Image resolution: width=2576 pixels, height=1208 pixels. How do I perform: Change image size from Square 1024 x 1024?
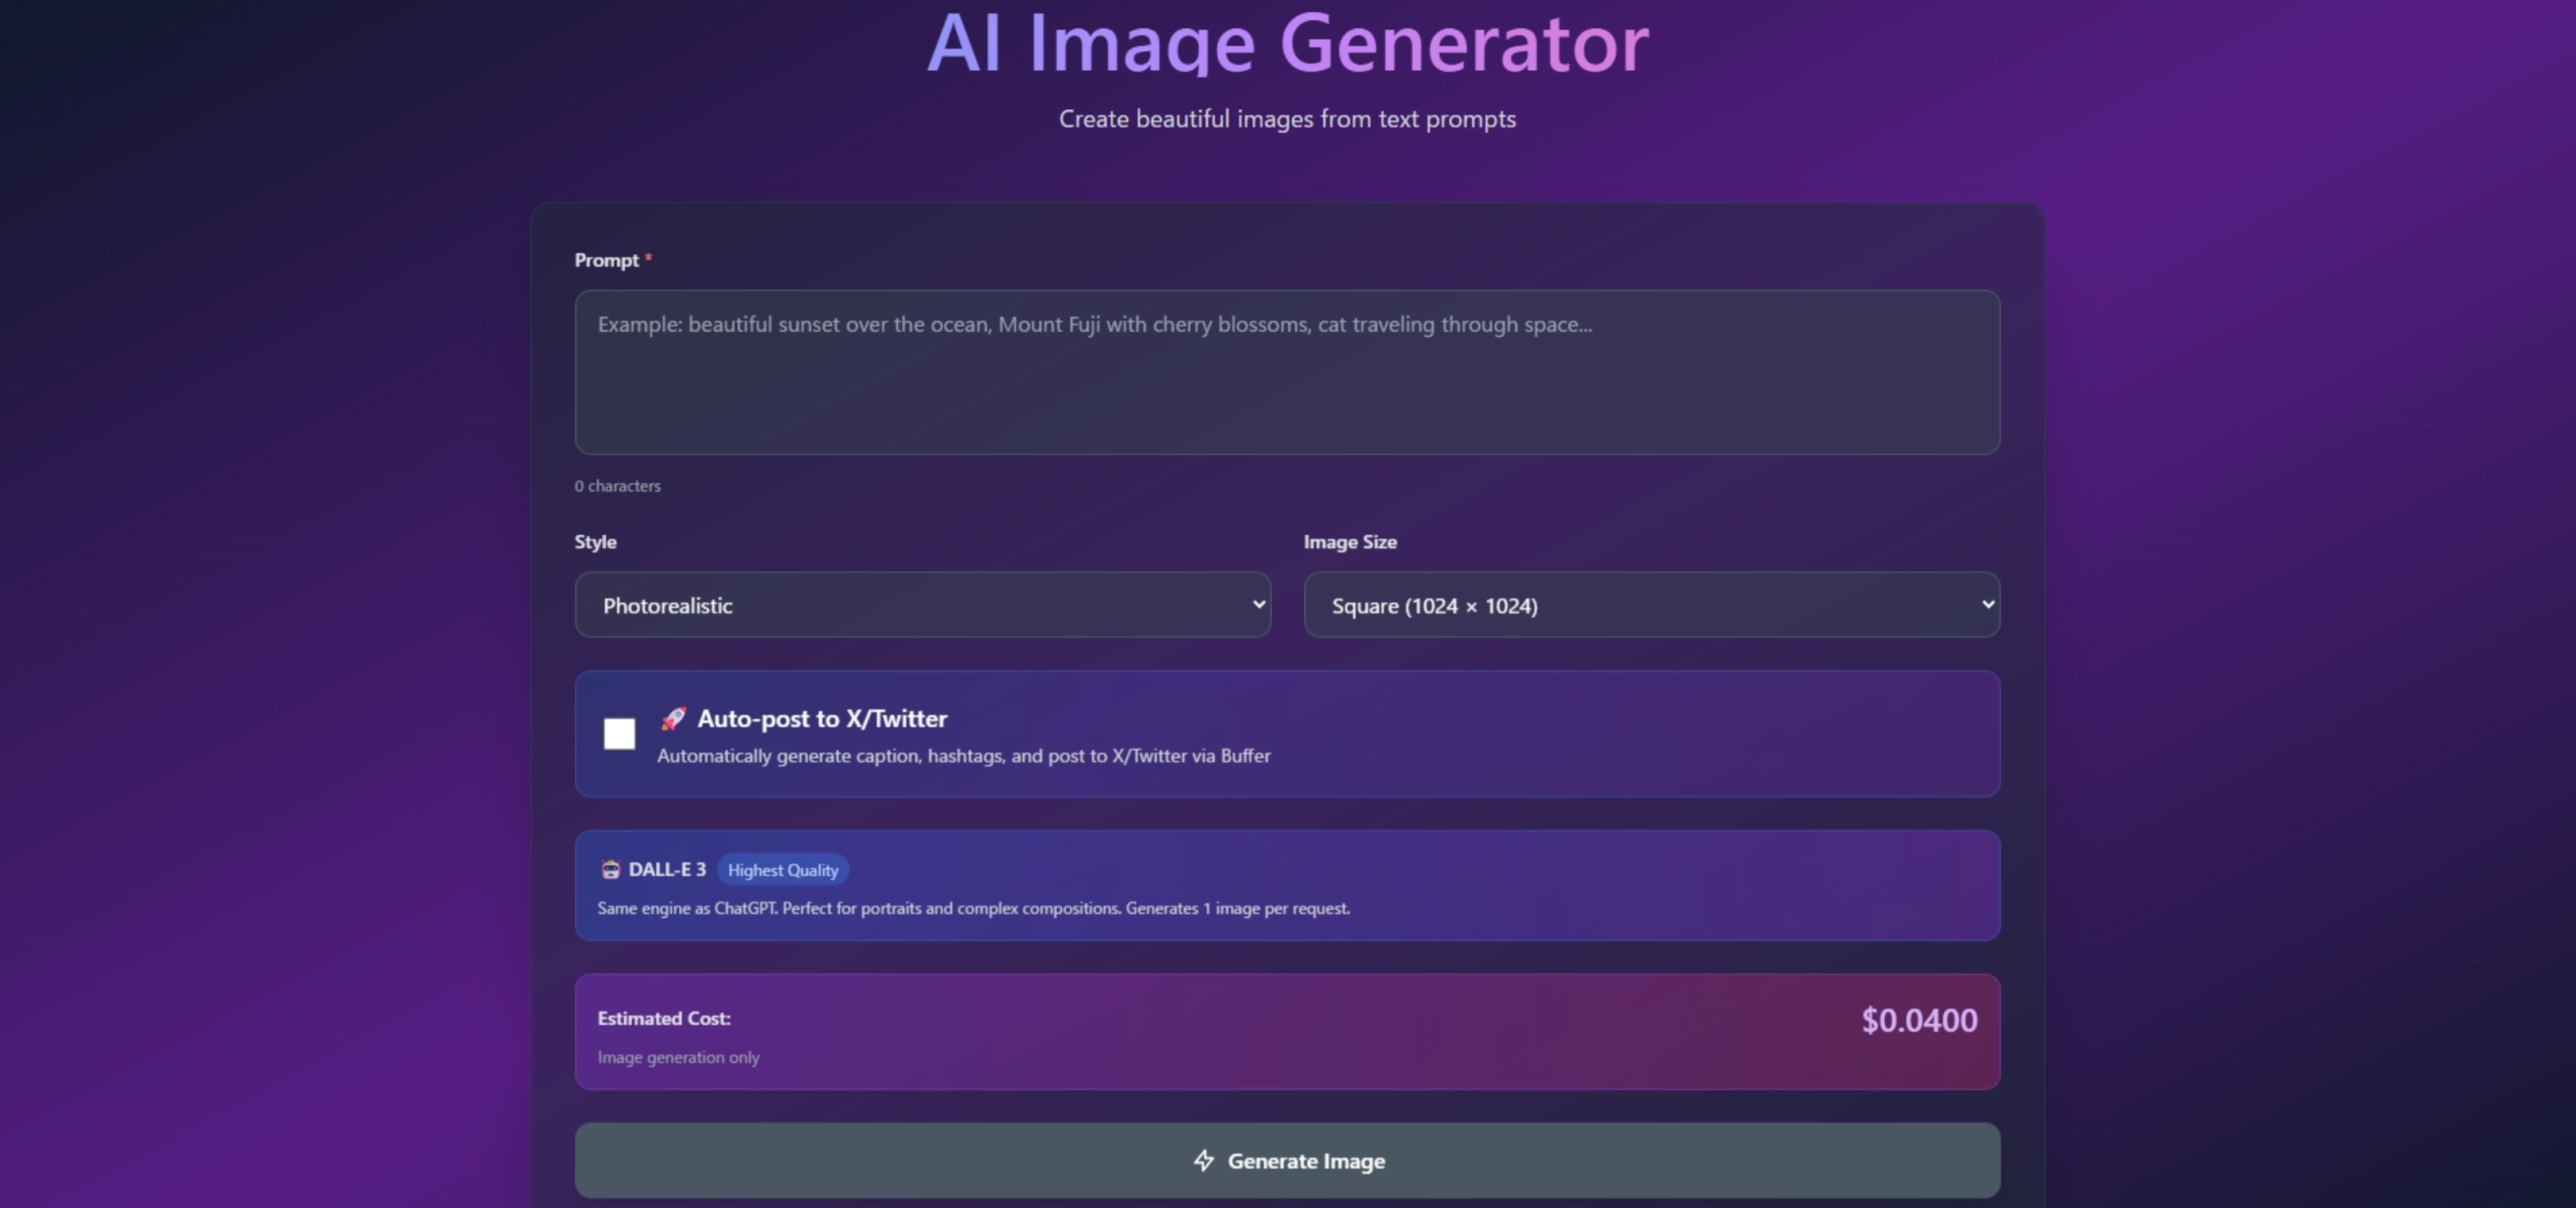[x=1650, y=604]
